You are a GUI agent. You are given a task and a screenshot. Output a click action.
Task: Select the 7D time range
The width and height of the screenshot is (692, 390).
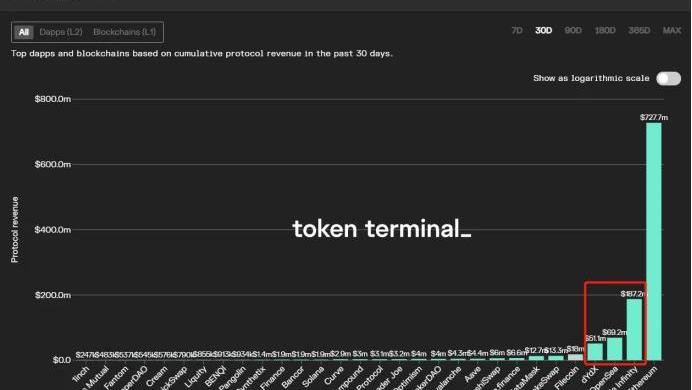pyautogui.click(x=517, y=30)
